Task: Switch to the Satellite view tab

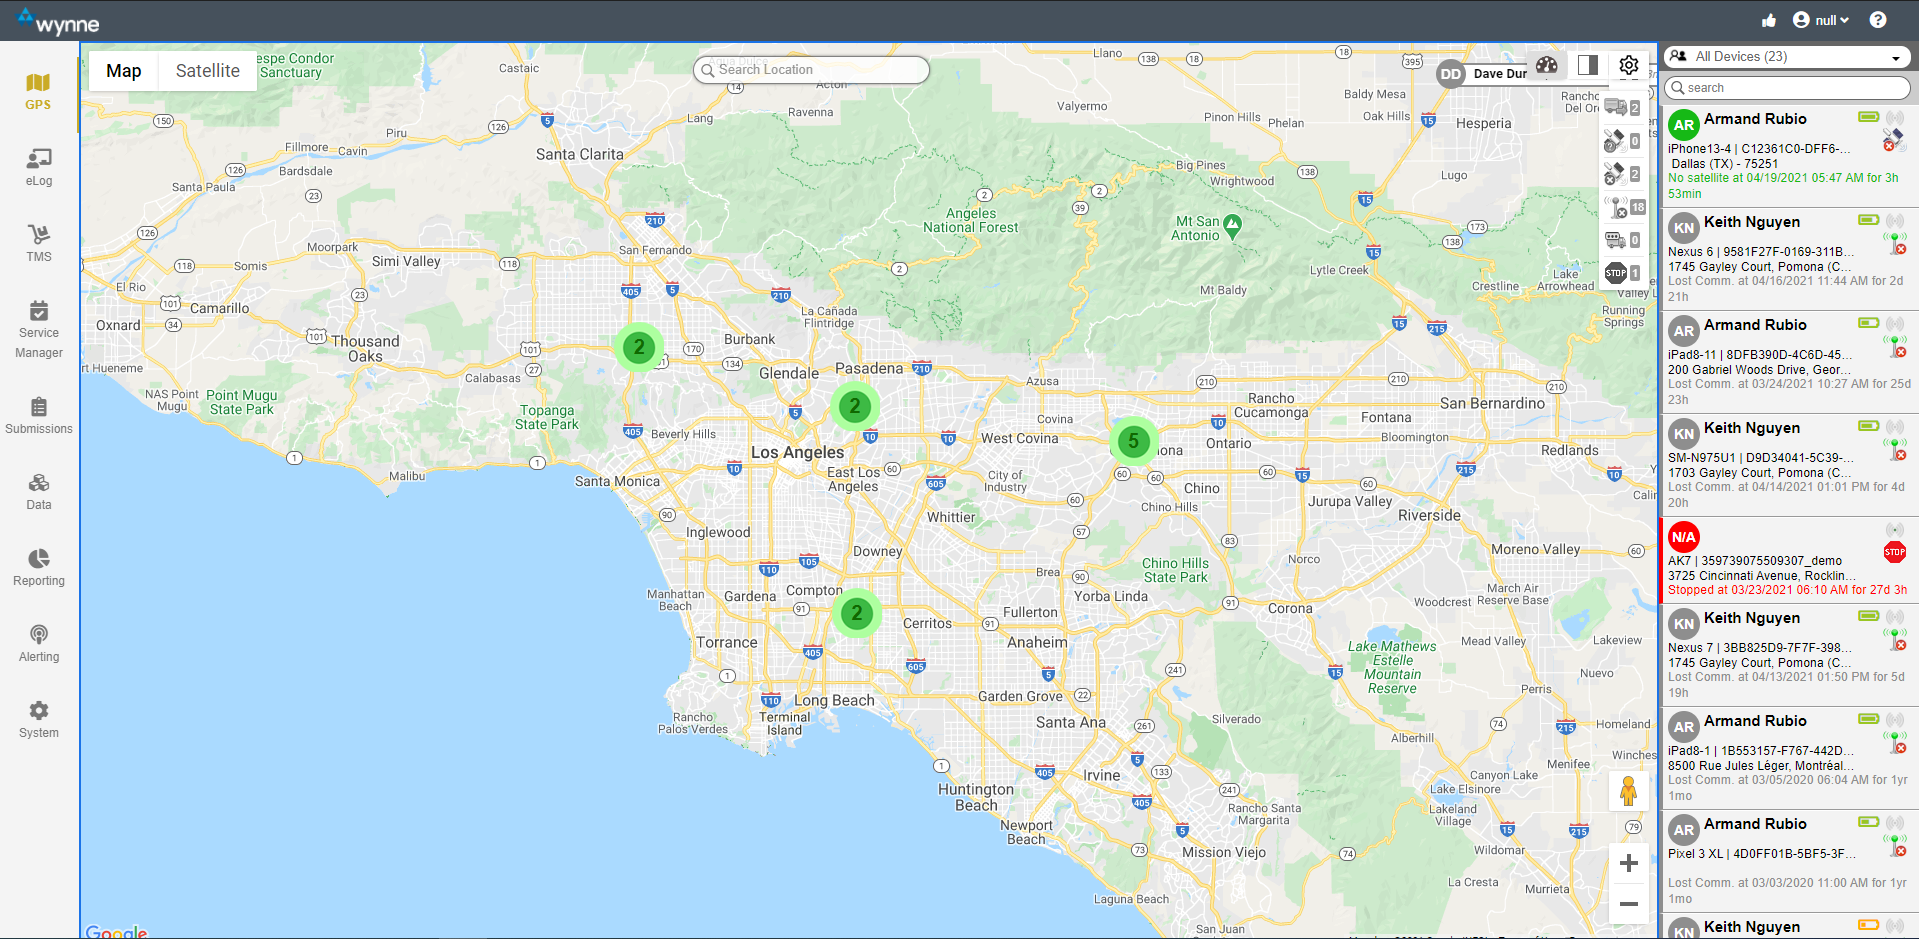Action: 207,70
